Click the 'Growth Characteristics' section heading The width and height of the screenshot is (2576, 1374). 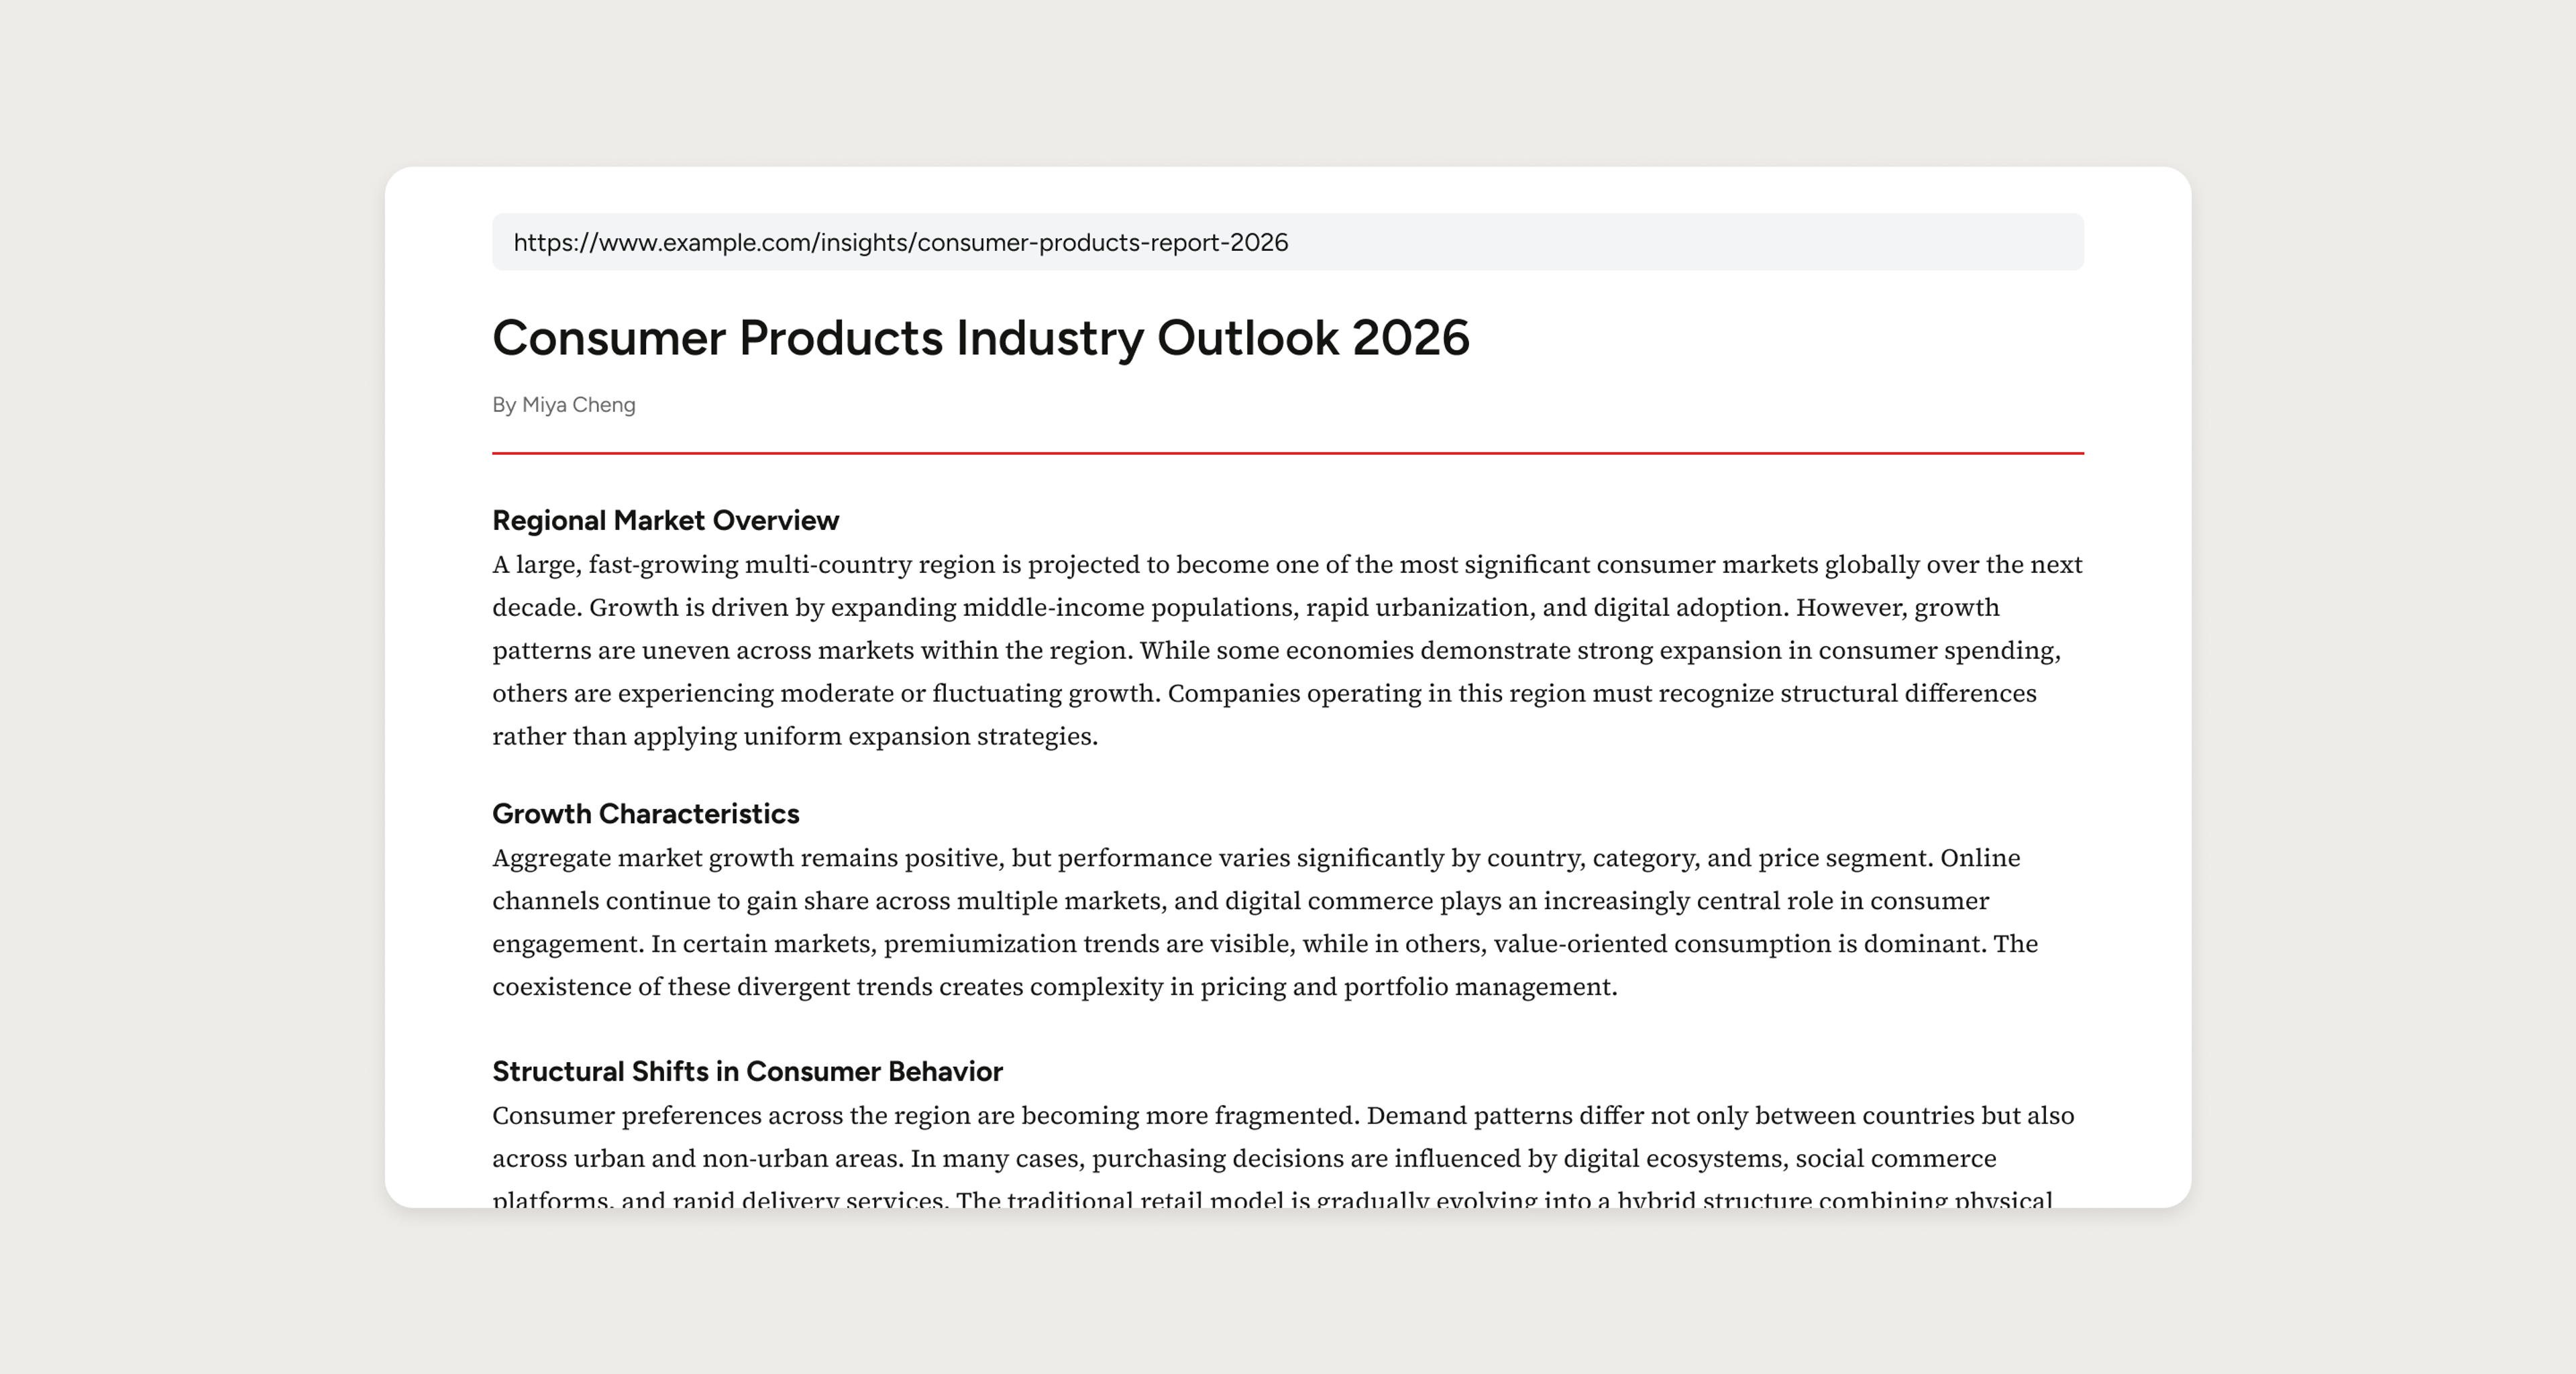point(645,814)
